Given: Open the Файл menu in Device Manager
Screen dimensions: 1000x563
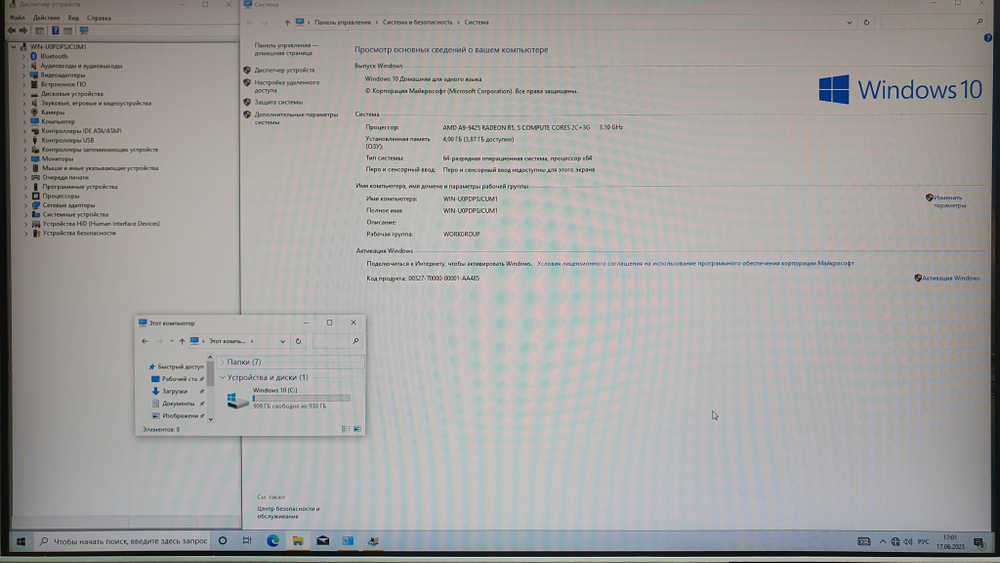Looking at the screenshot, I should [17, 18].
